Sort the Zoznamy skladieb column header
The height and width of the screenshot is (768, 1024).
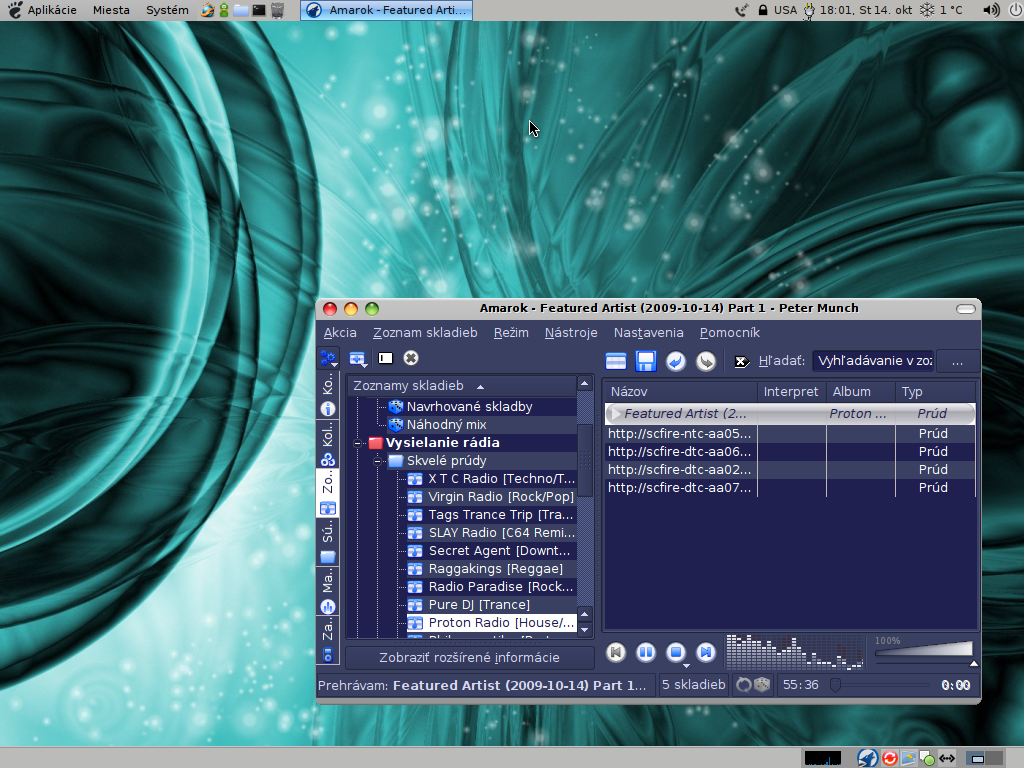(x=462, y=386)
